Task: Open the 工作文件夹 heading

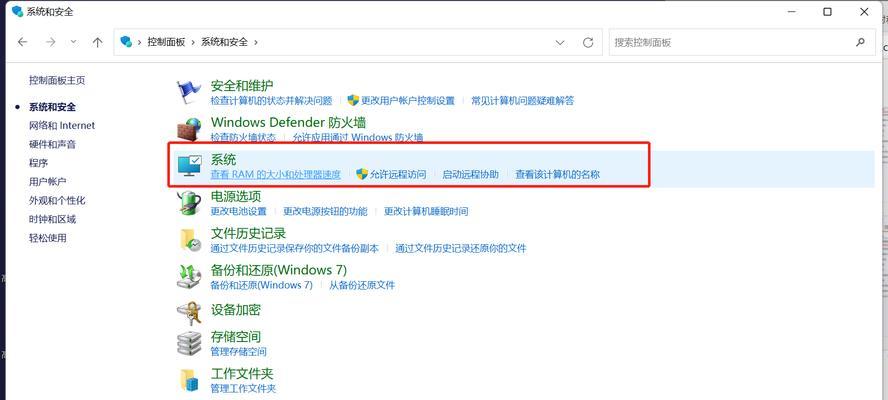Action: coord(242,374)
